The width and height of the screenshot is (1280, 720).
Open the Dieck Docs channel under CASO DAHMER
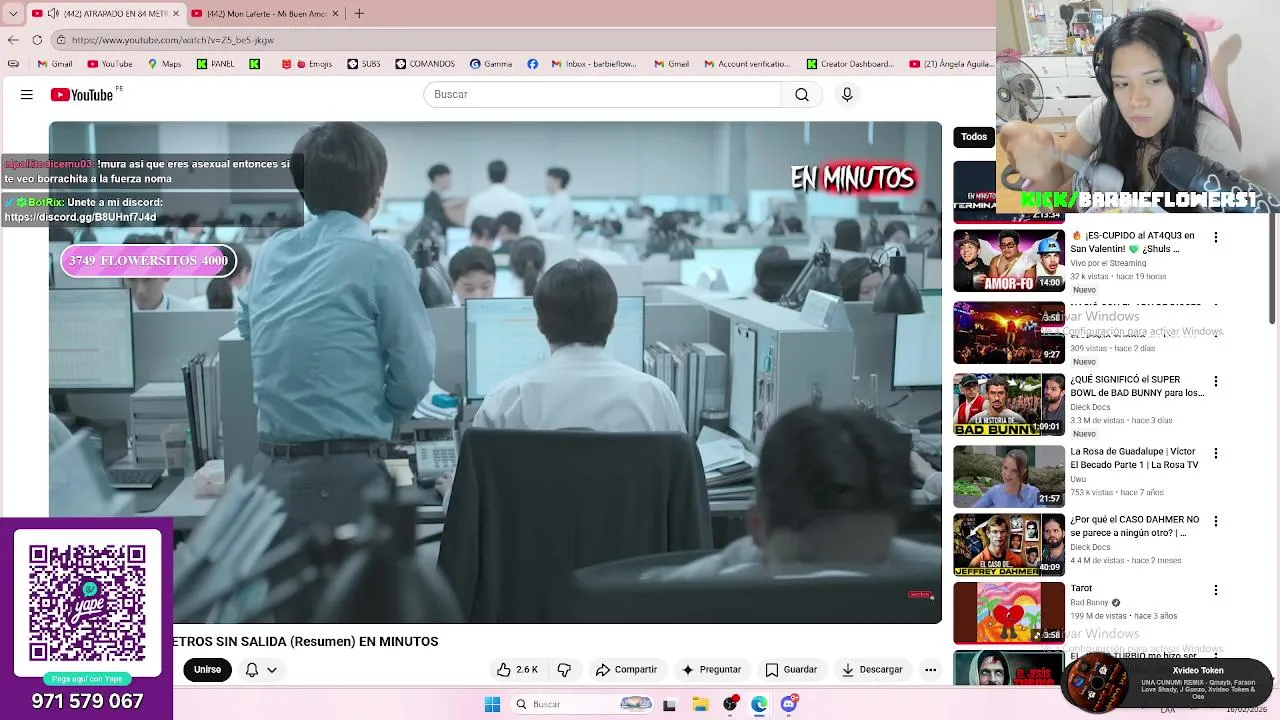click(1090, 547)
